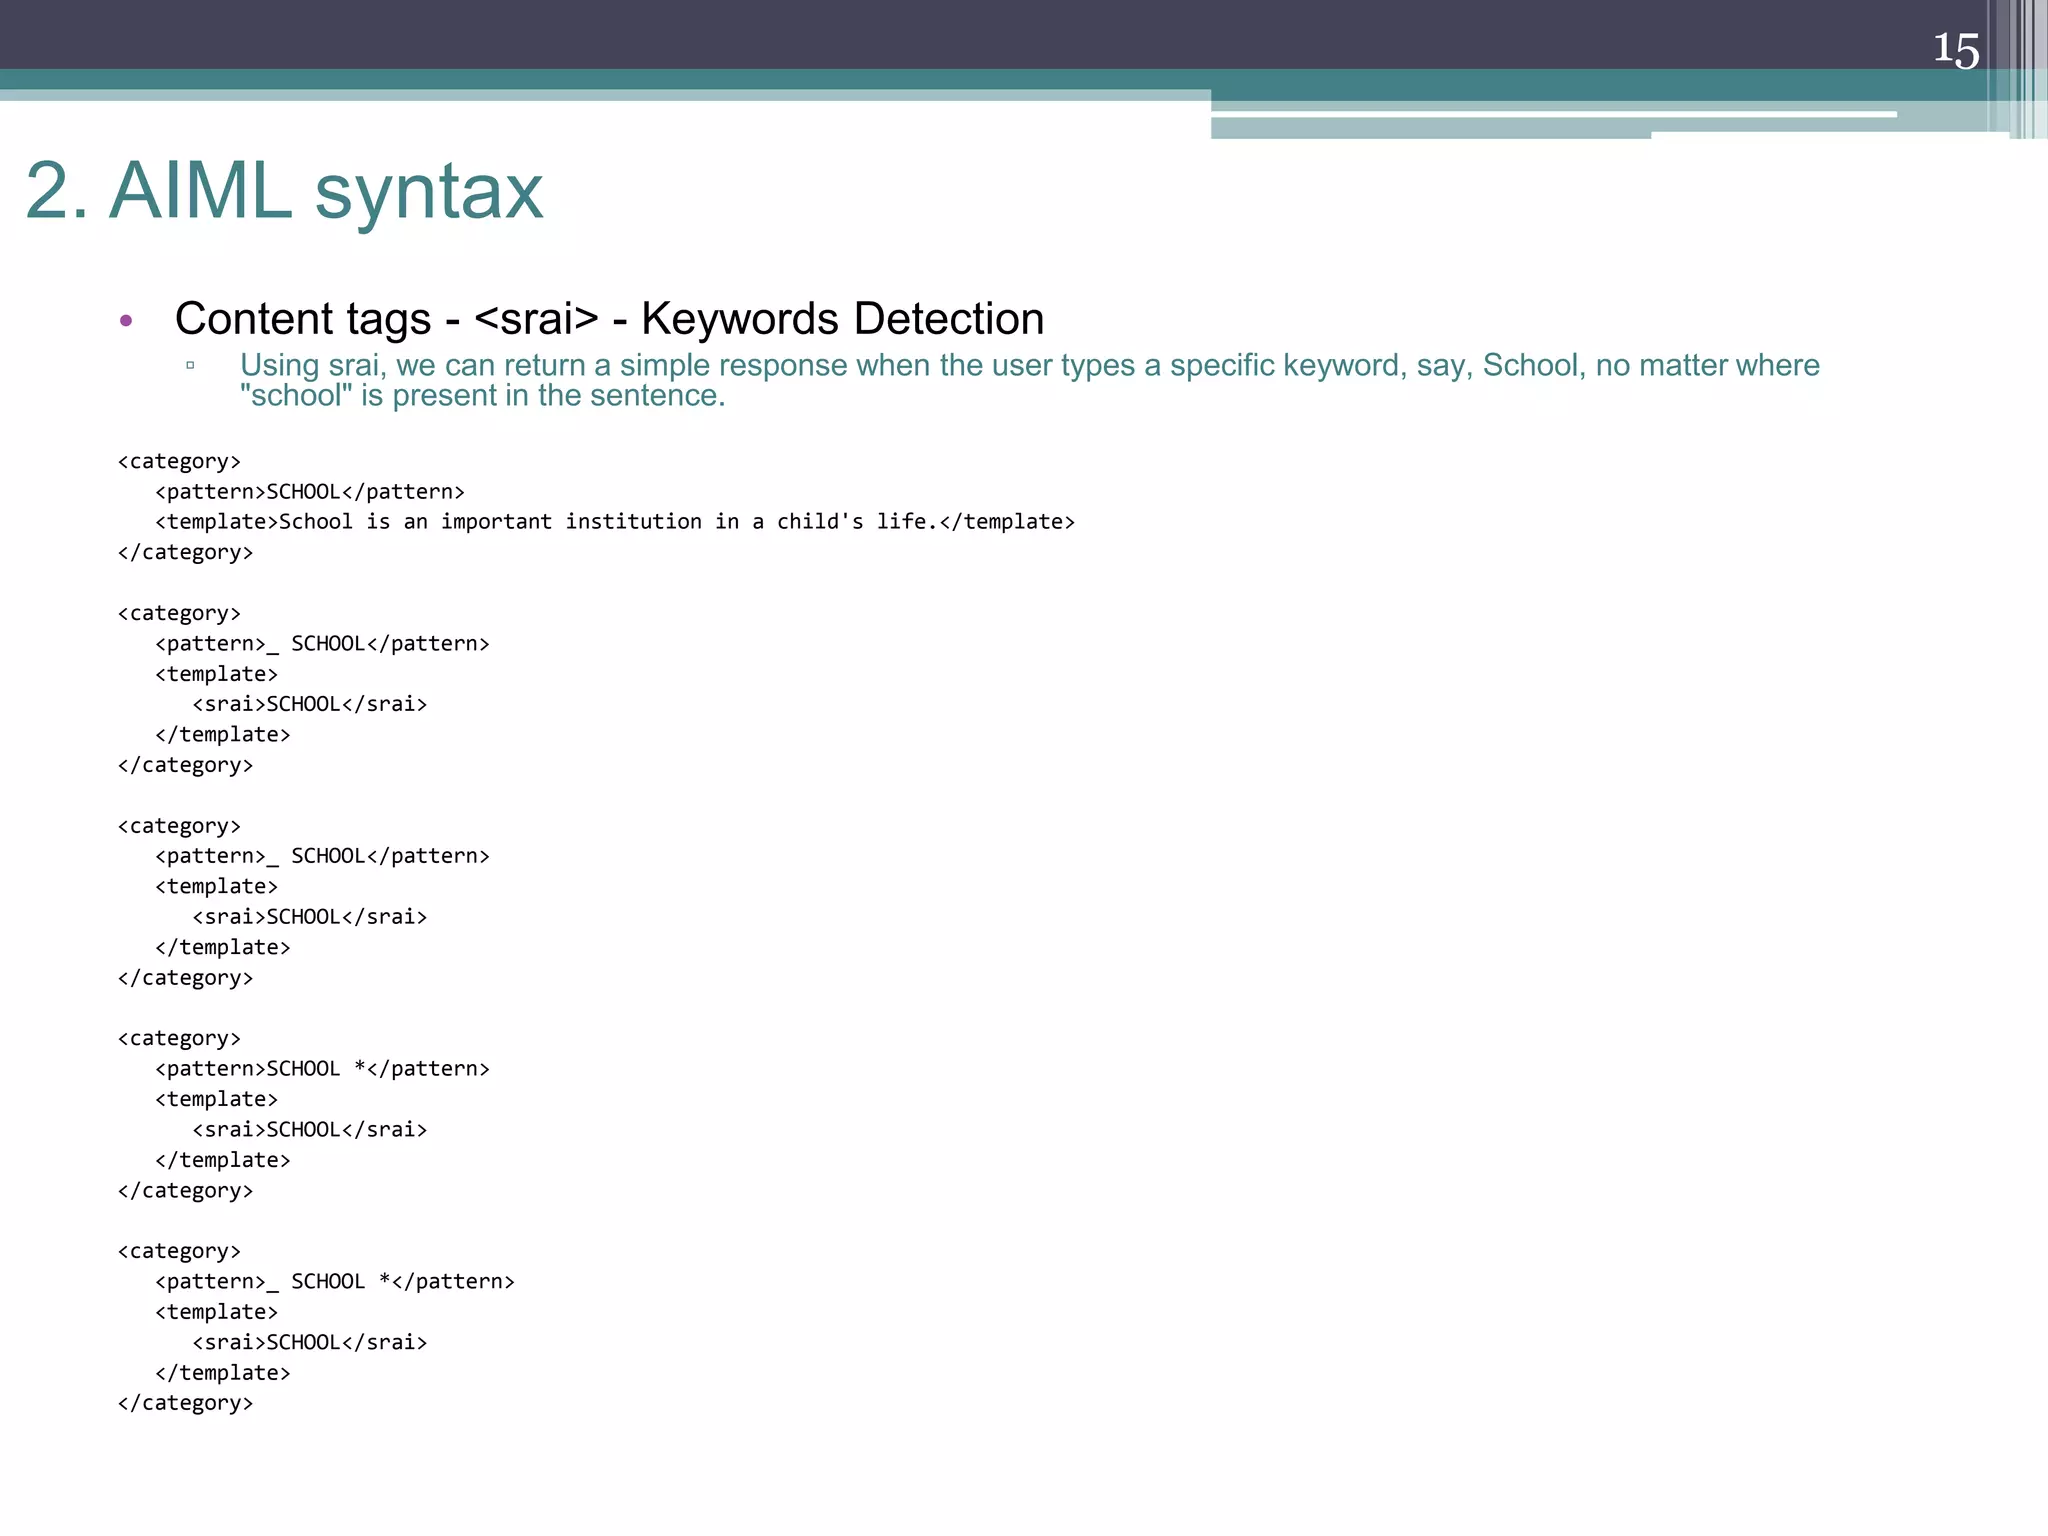Click the first <srai>SCHOOL</srai> line
The image size is (2048, 1536).
pyautogui.click(x=309, y=704)
